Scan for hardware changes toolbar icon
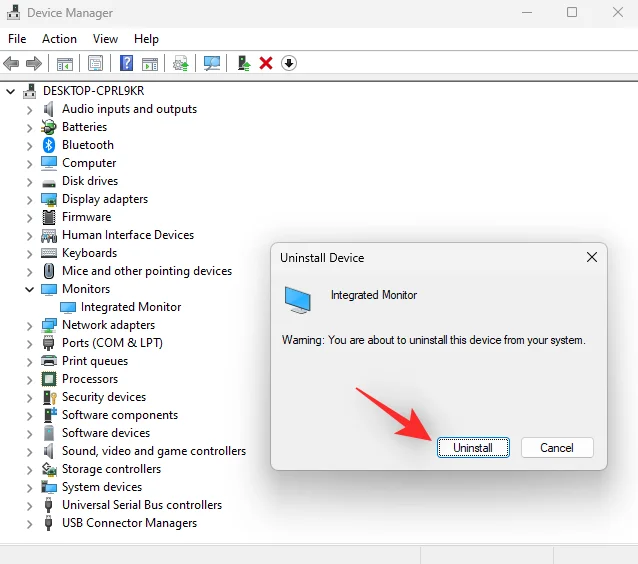This screenshot has width=638, height=564. [x=212, y=63]
